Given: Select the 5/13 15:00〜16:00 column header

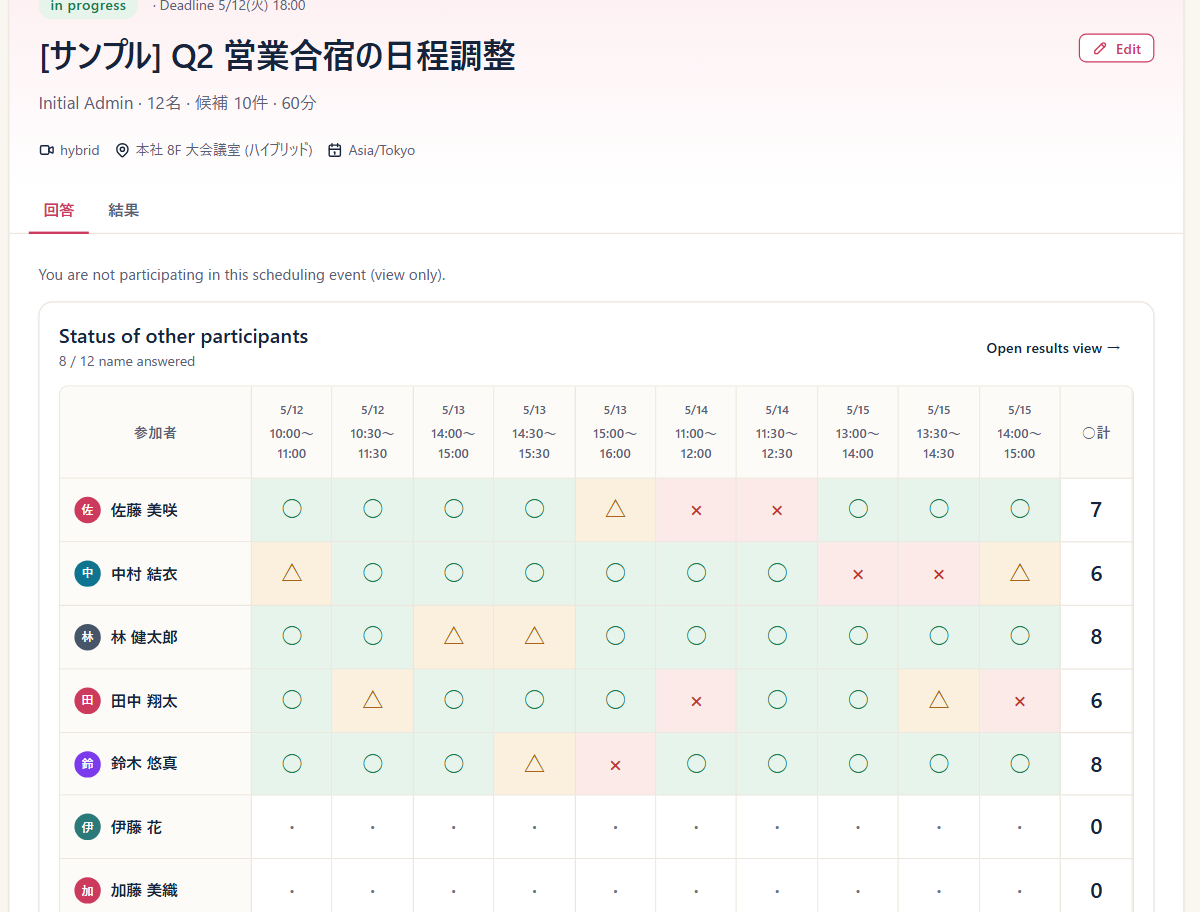Looking at the screenshot, I should tap(615, 432).
